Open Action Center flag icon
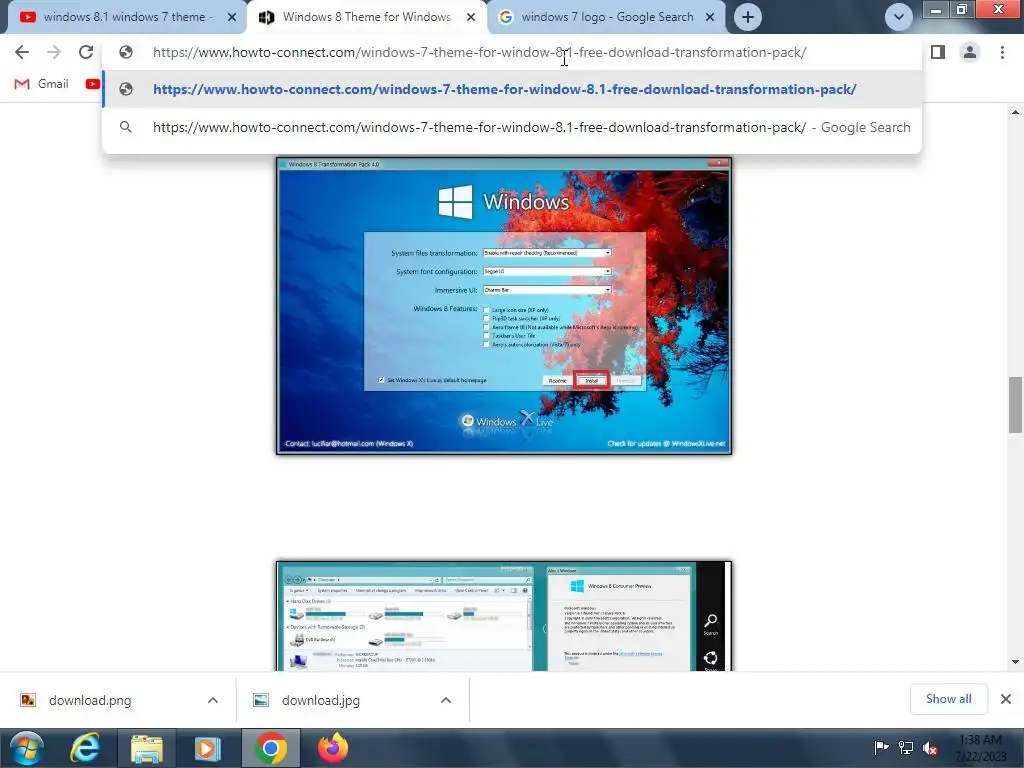Viewport: 1024px width, 768px height. [x=882, y=748]
